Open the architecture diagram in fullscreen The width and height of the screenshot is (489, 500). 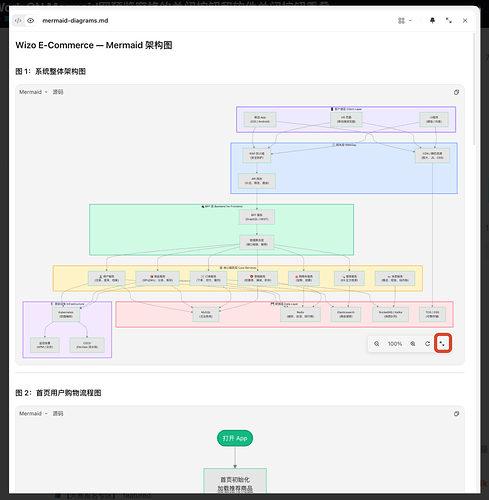pyautogui.click(x=443, y=343)
